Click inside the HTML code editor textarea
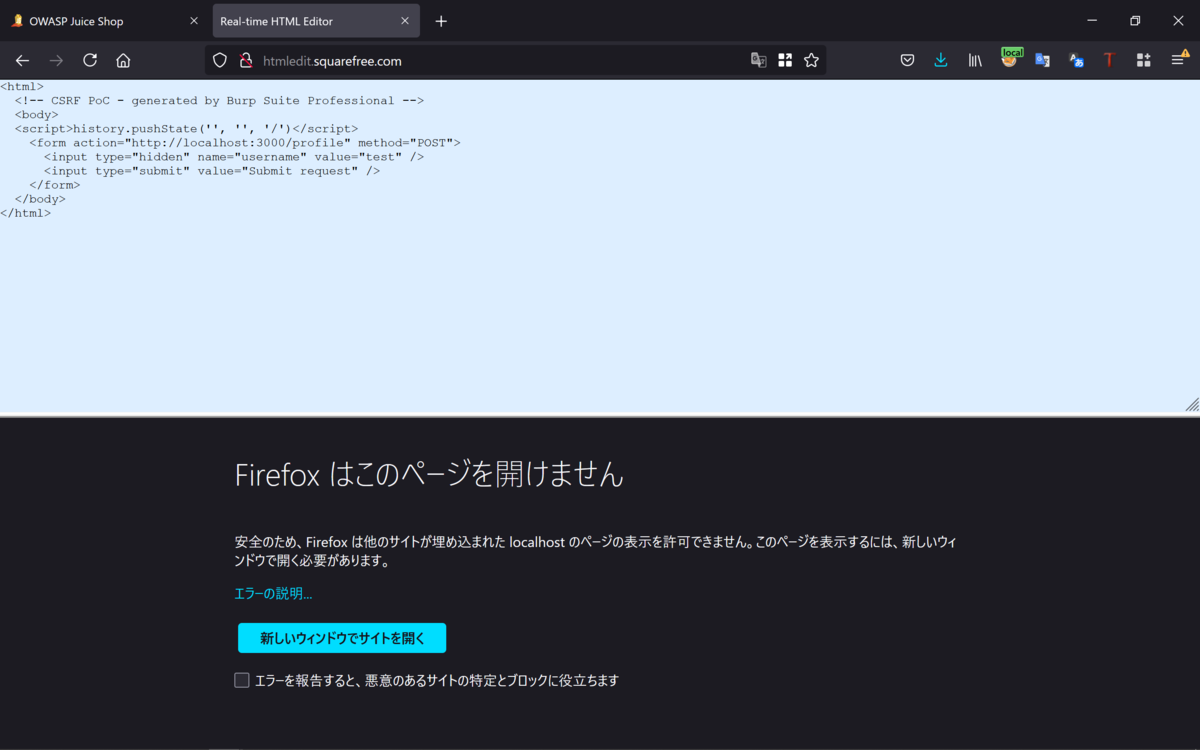The width and height of the screenshot is (1200, 750). 600,246
